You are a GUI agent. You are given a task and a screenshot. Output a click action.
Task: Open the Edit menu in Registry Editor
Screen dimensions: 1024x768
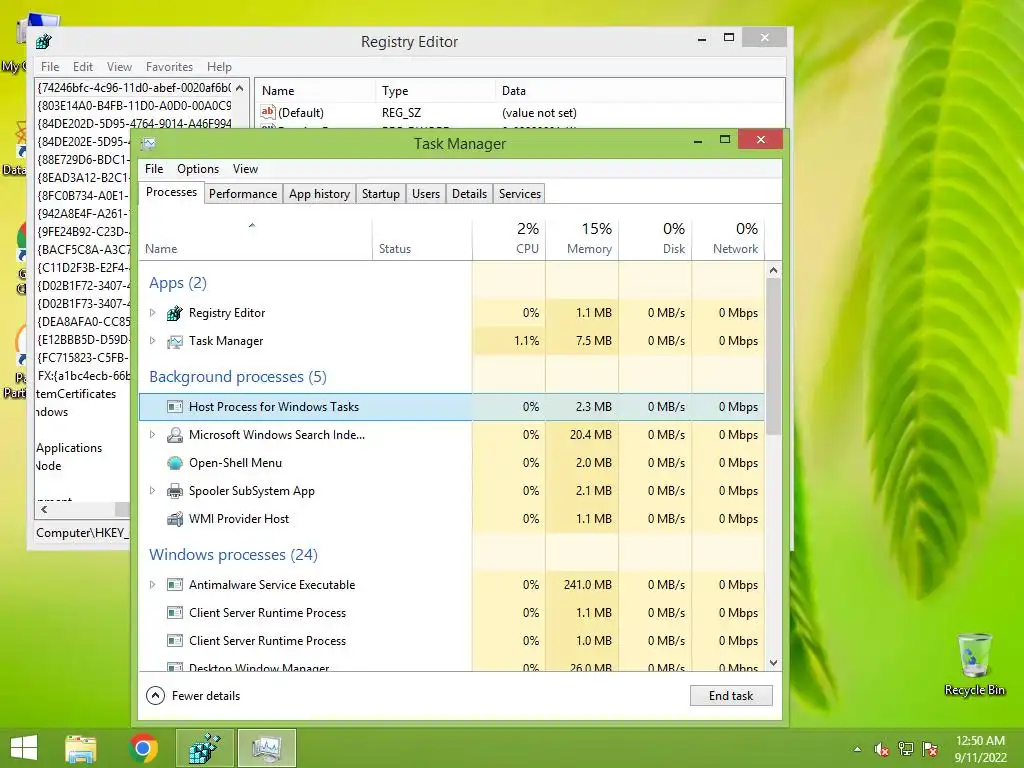[x=82, y=67]
